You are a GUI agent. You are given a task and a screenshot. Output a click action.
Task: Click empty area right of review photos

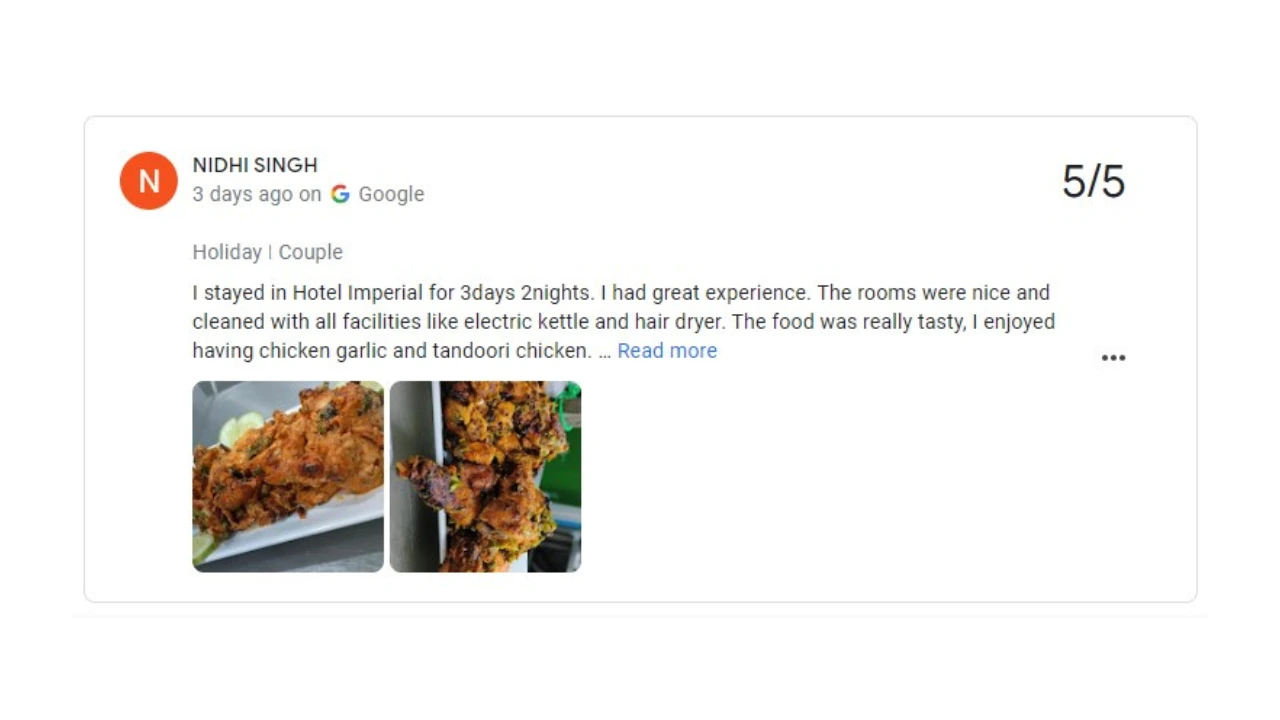point(850,476)
